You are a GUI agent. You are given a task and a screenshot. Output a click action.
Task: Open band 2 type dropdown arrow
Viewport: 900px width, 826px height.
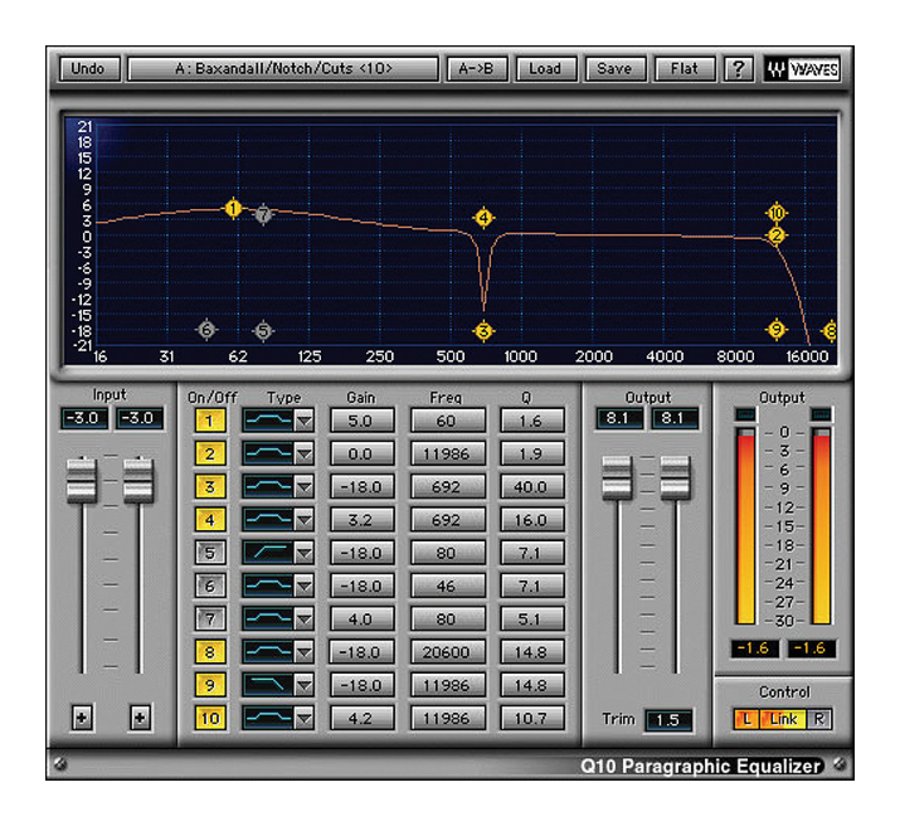[x=304, y=453]
